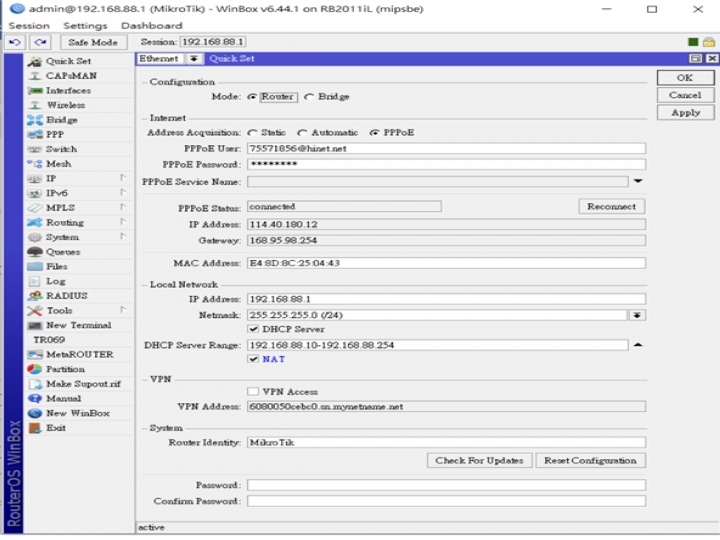
Task: Click the Reconnect button
Action: pos(612,207)
